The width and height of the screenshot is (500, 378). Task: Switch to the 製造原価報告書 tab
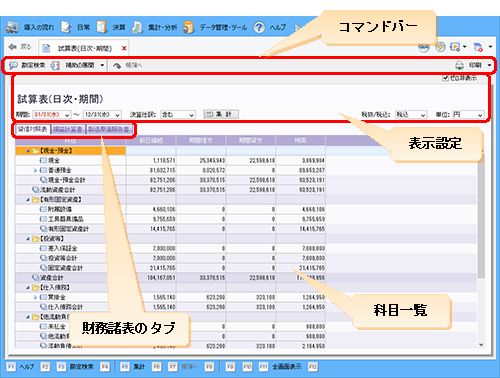[109, 129]
